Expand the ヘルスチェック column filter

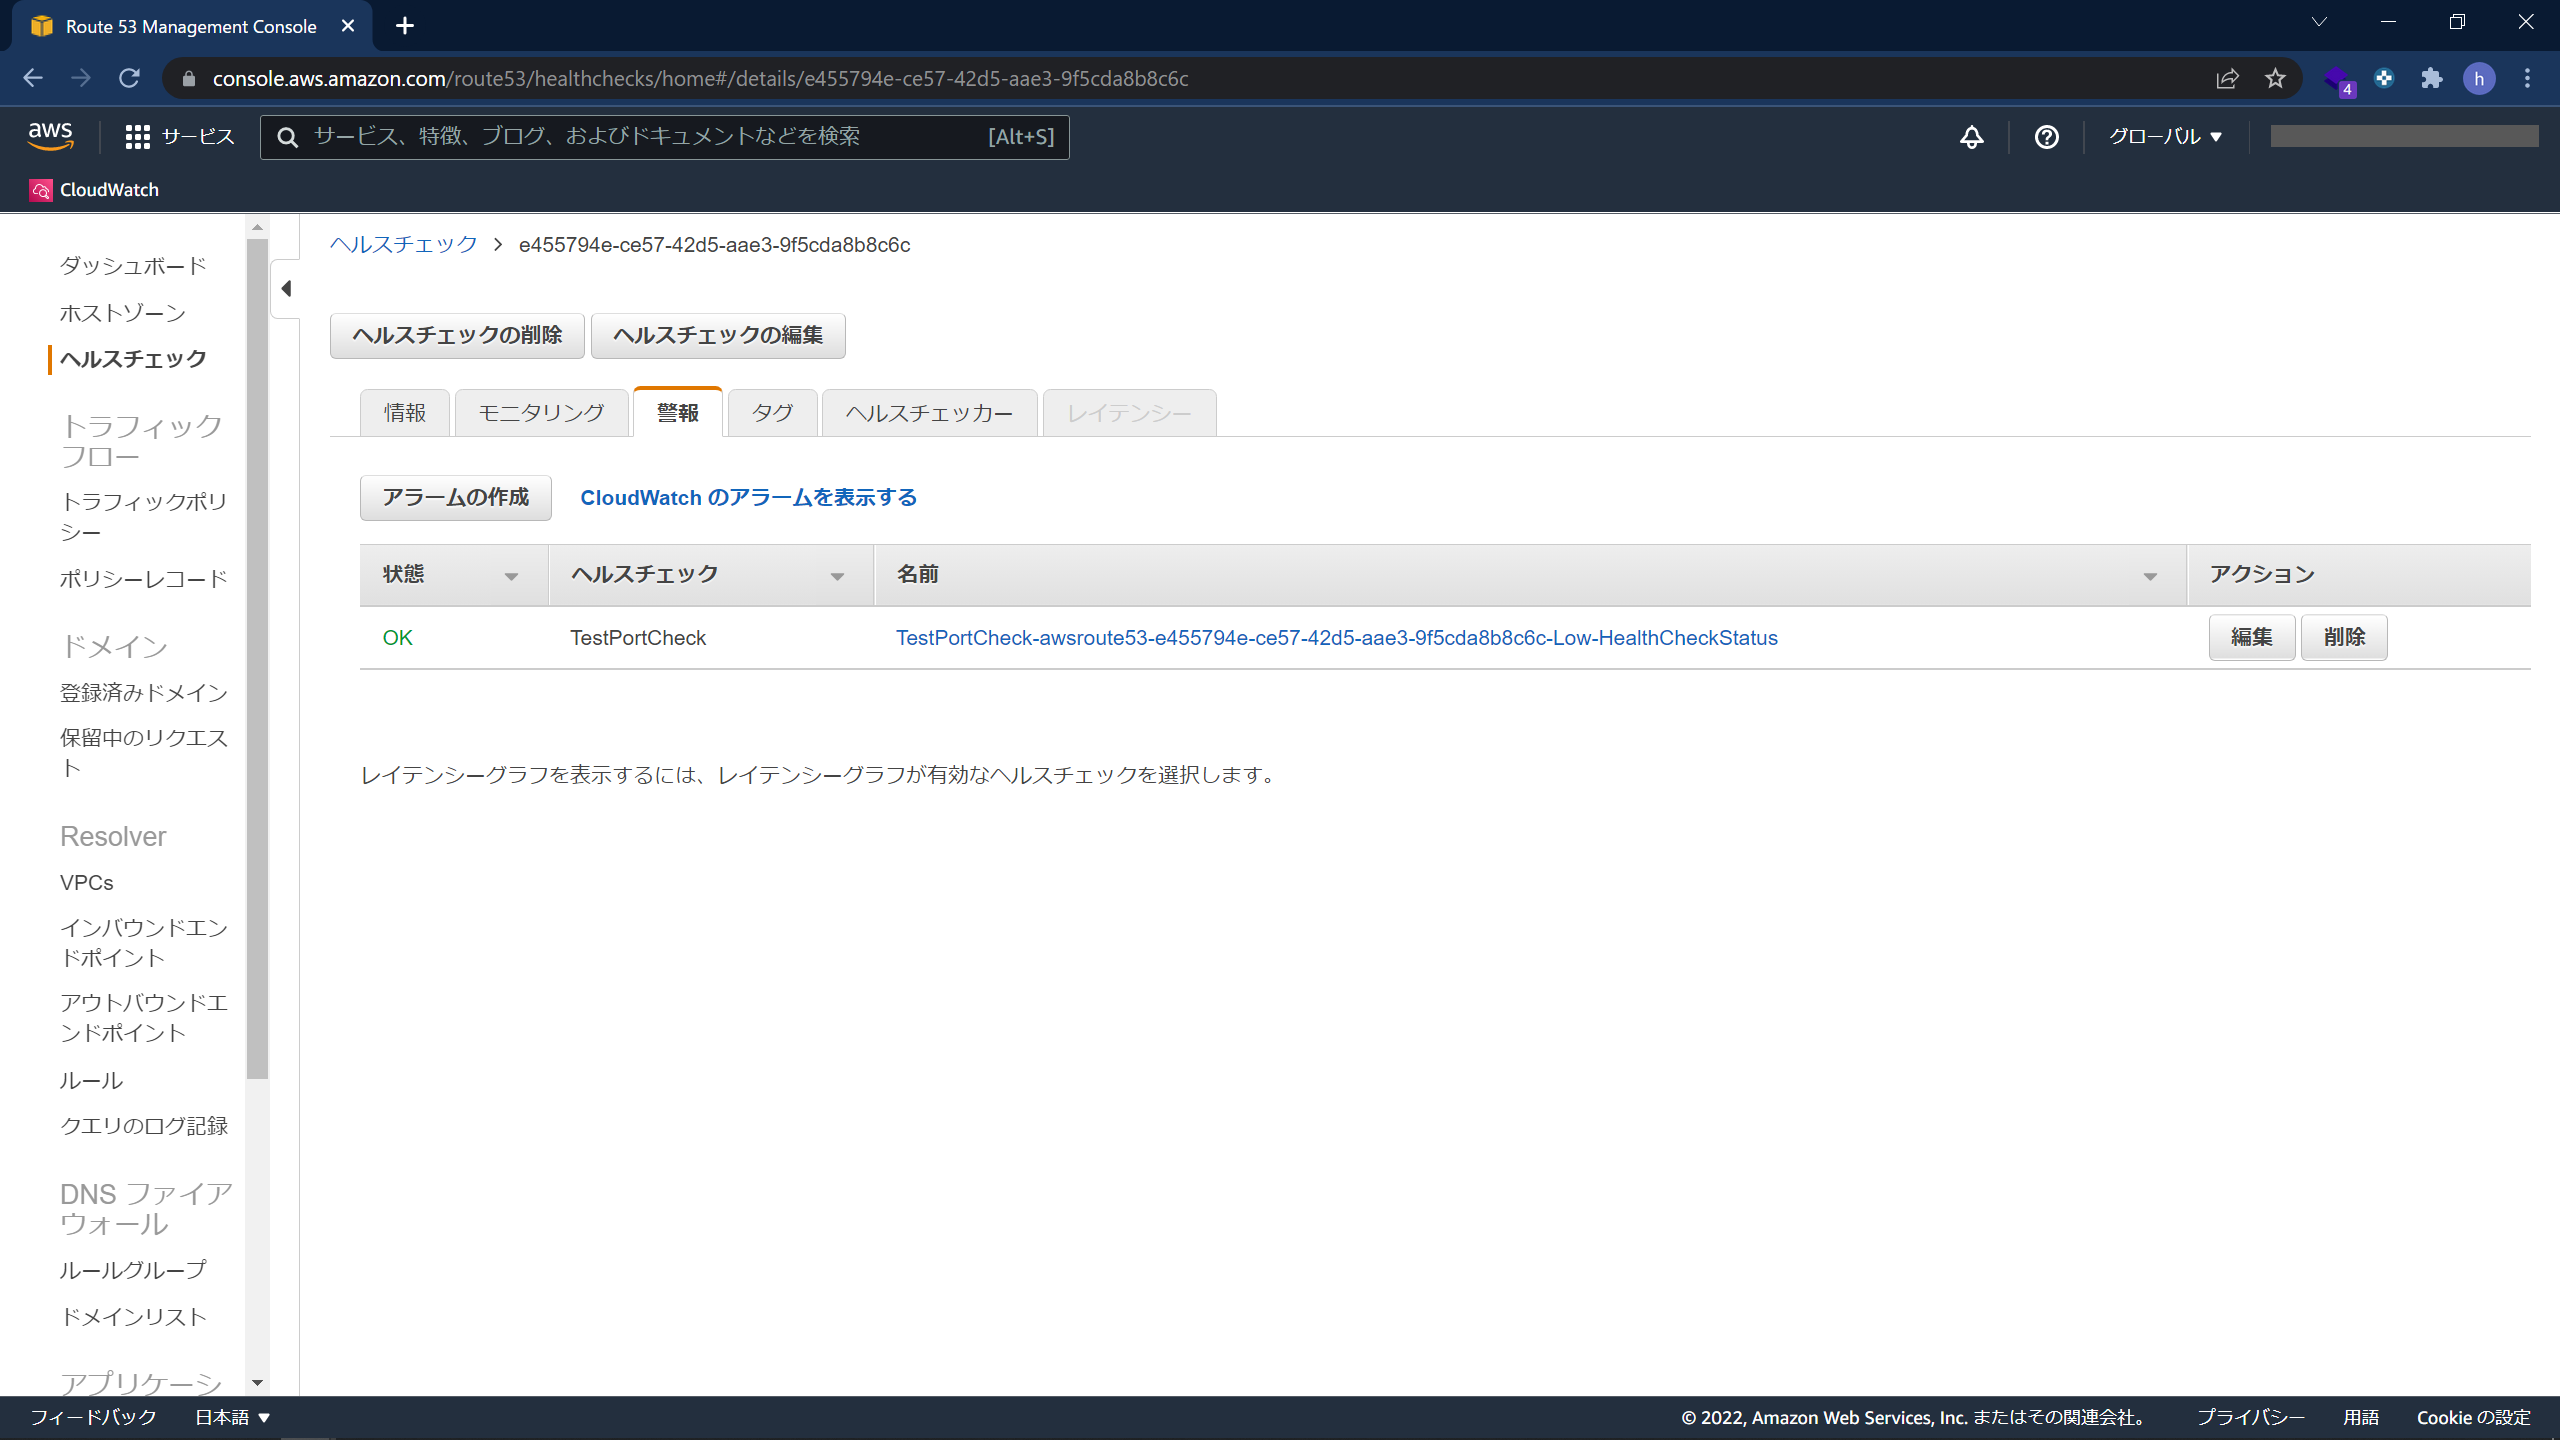(x=839, y=575)
